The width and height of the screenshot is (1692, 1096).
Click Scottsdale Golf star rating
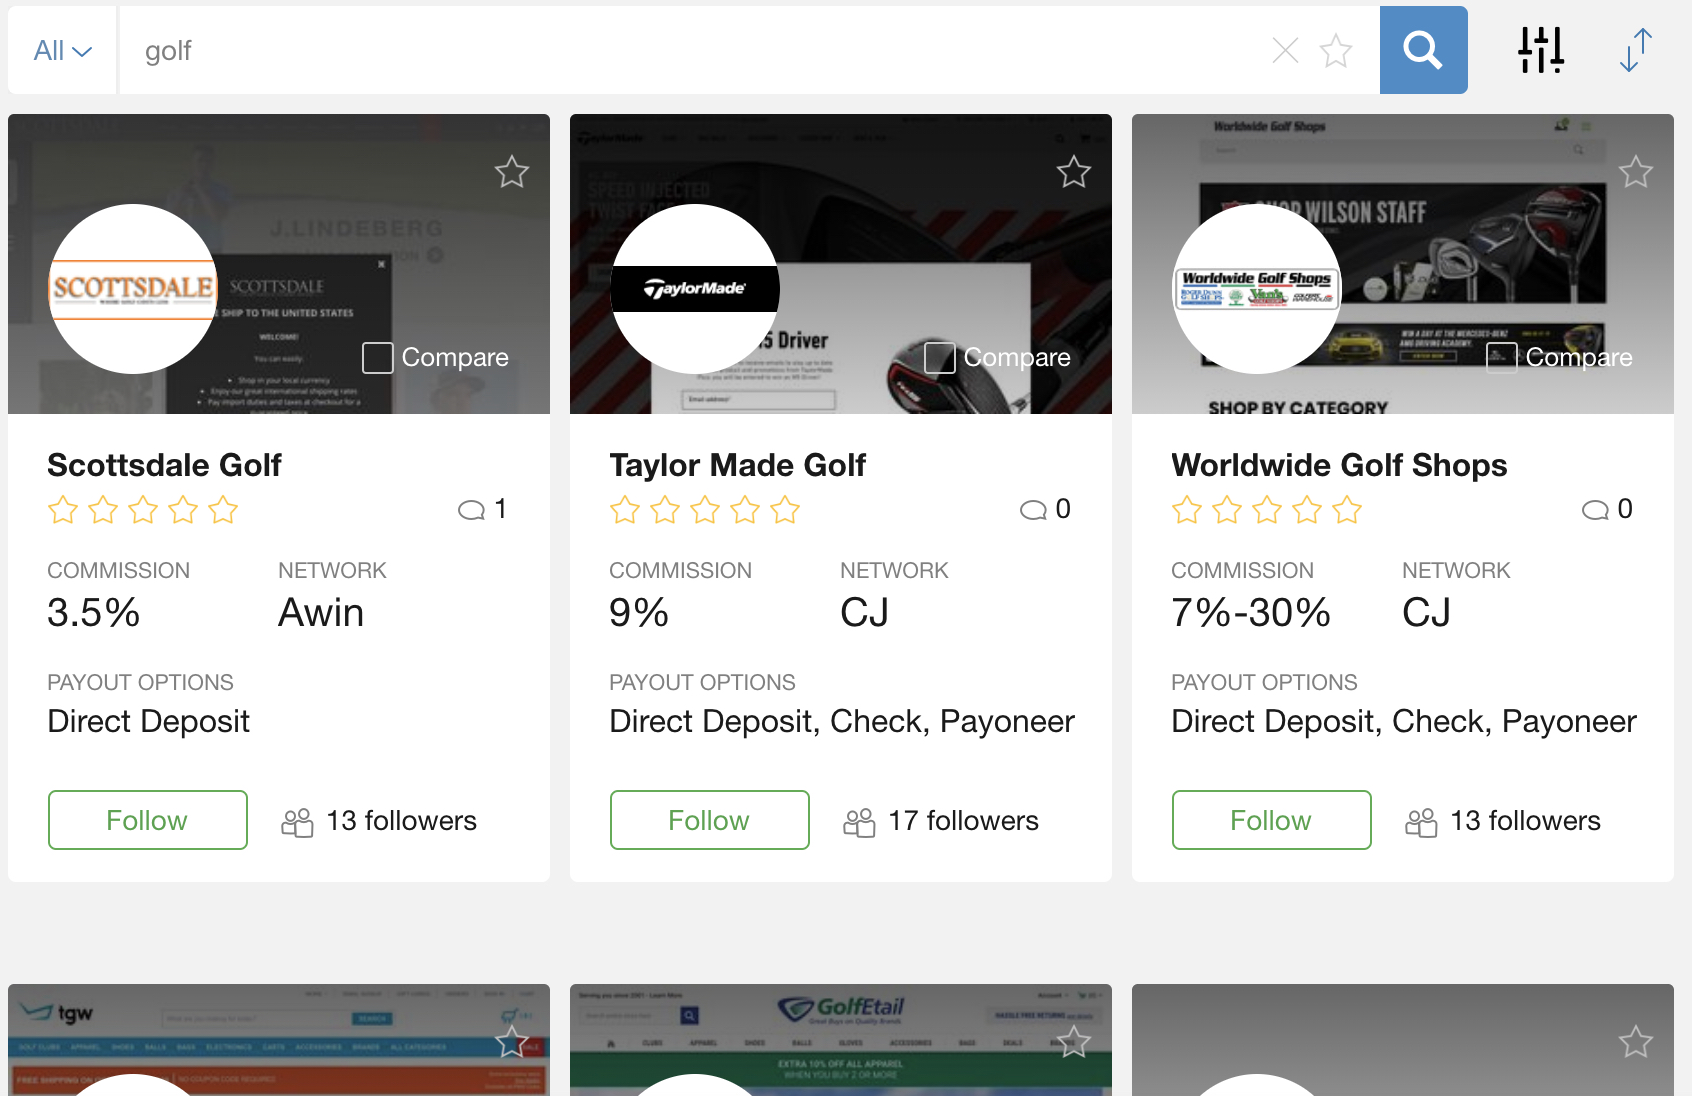tap(143, 510)
